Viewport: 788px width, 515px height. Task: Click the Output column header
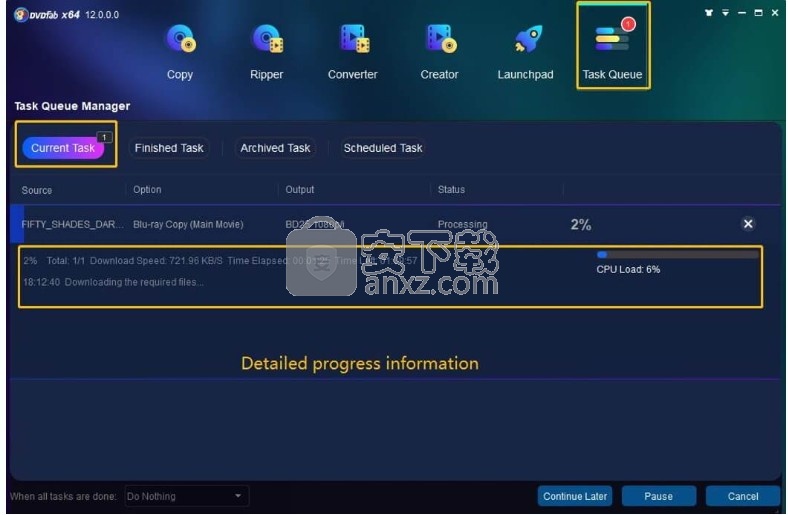[300, 189]
